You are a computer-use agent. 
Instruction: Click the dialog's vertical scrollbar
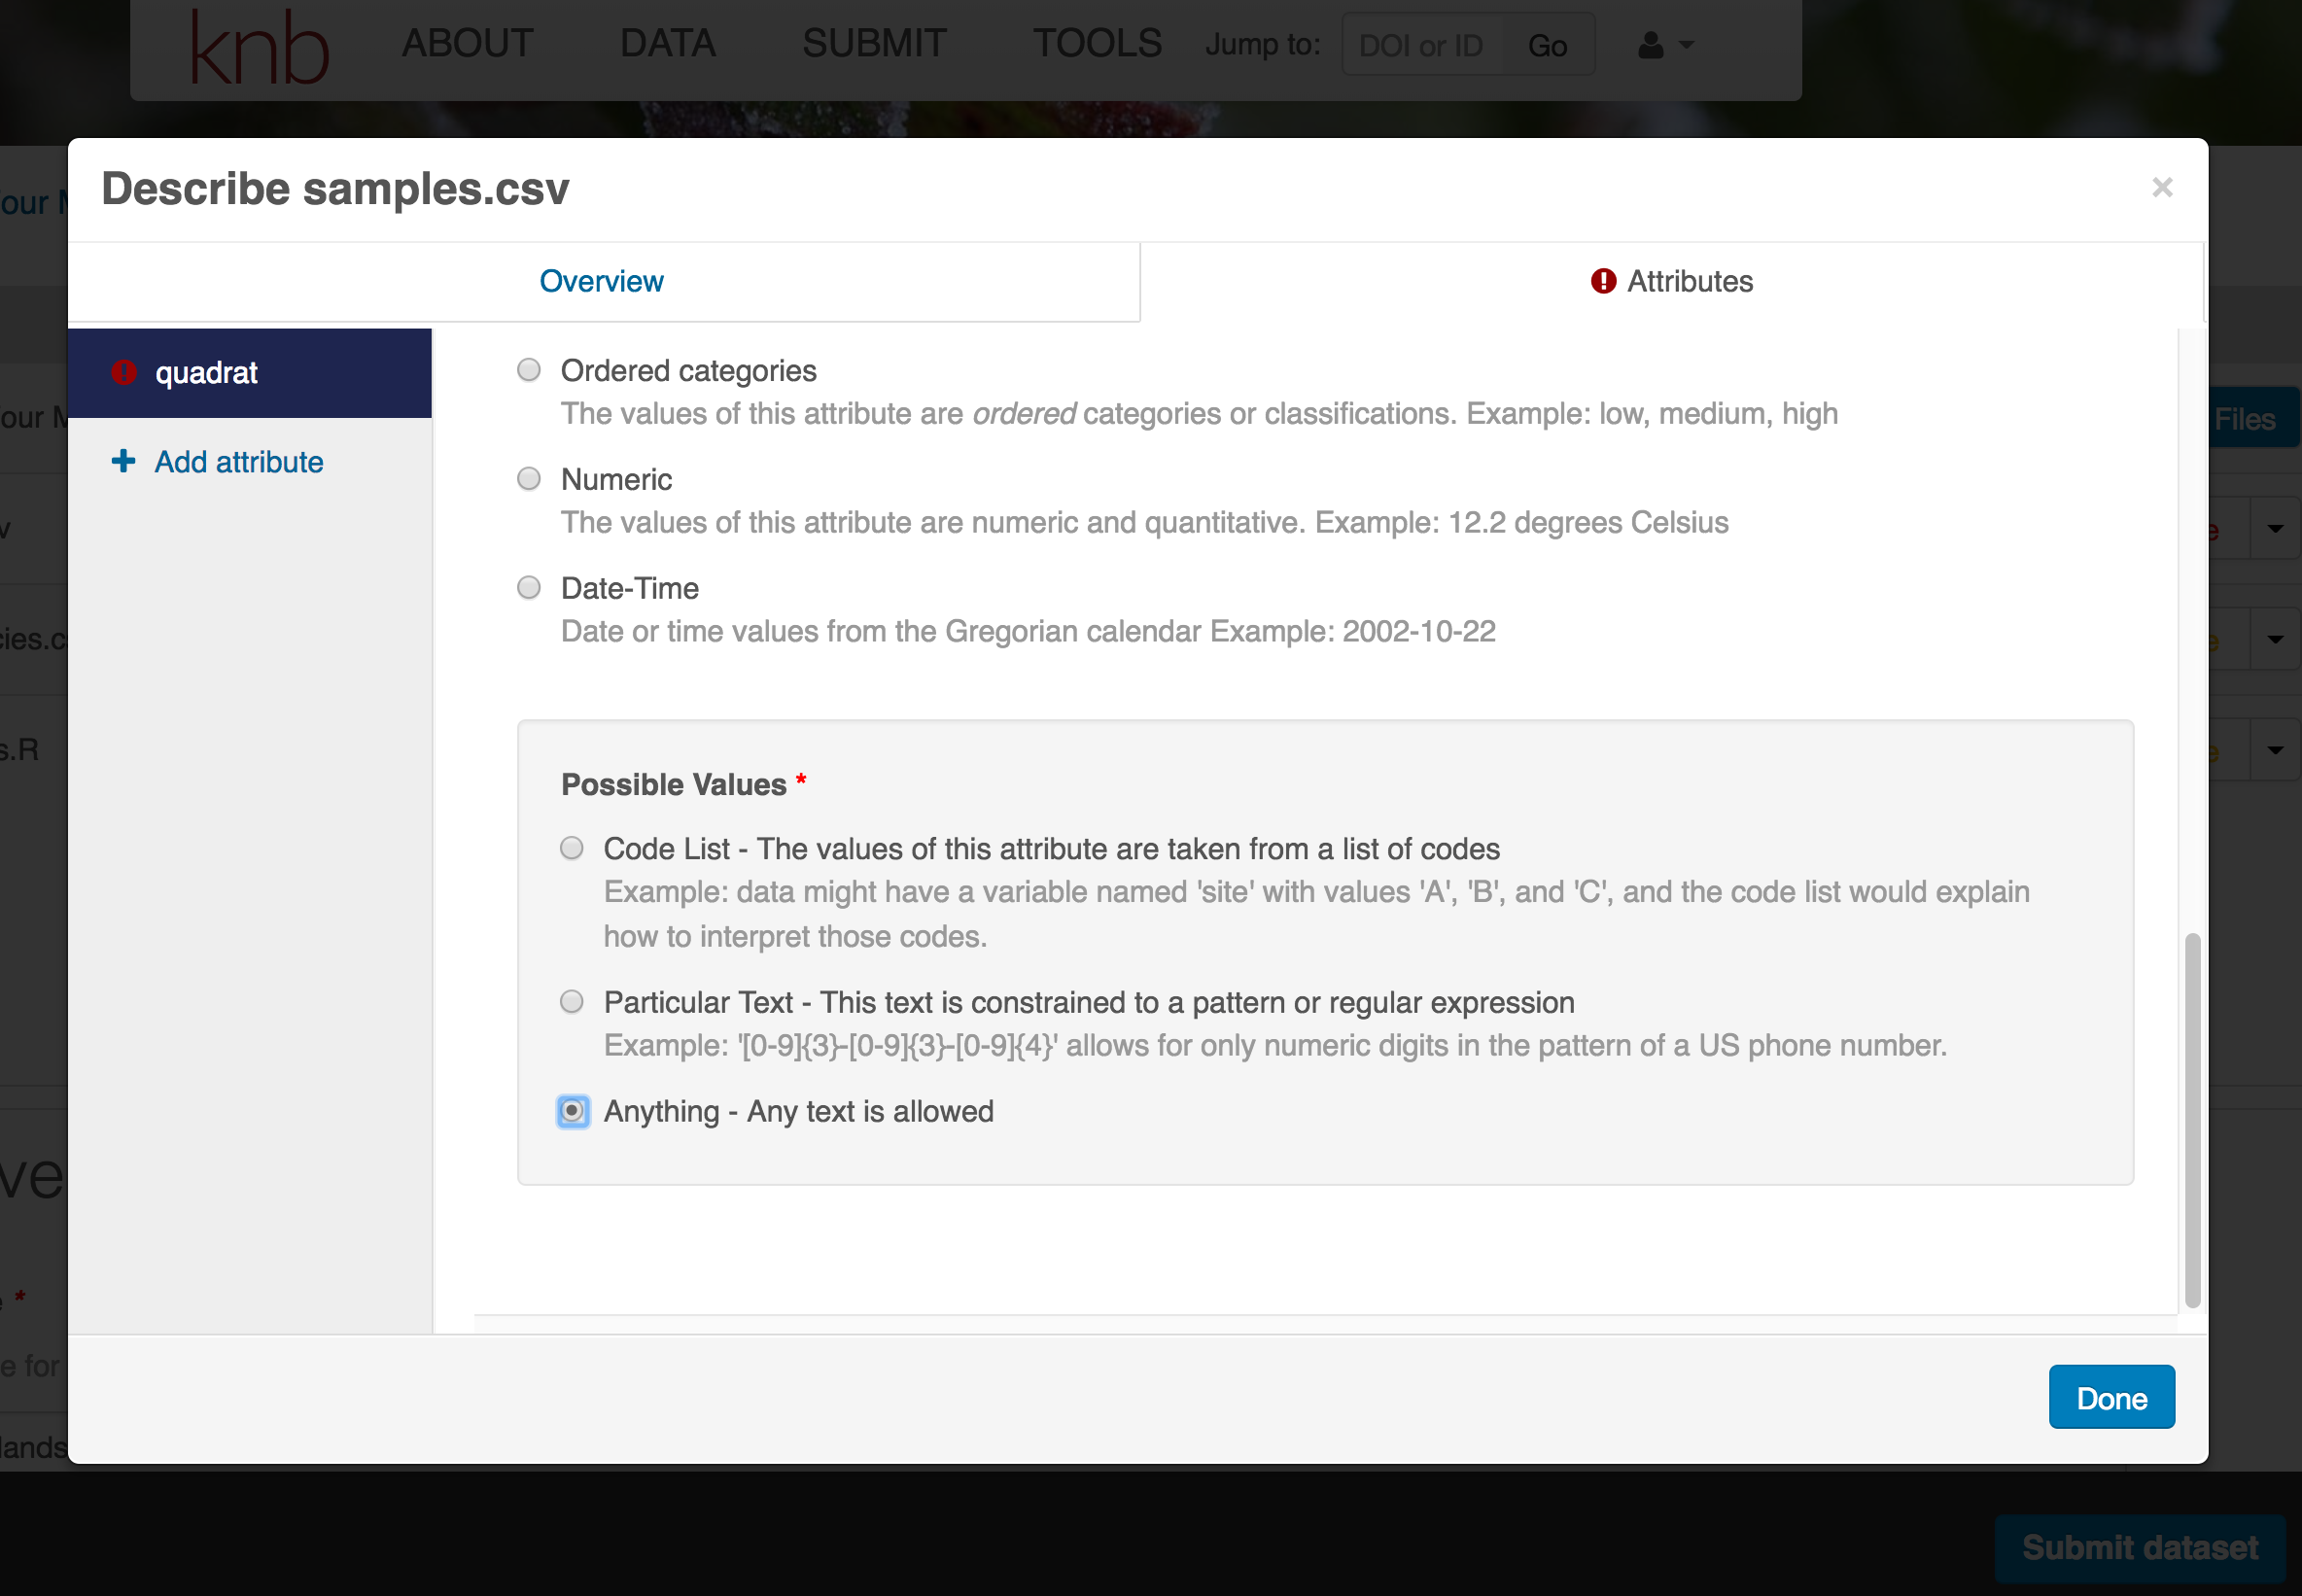pos(2192,1120)
